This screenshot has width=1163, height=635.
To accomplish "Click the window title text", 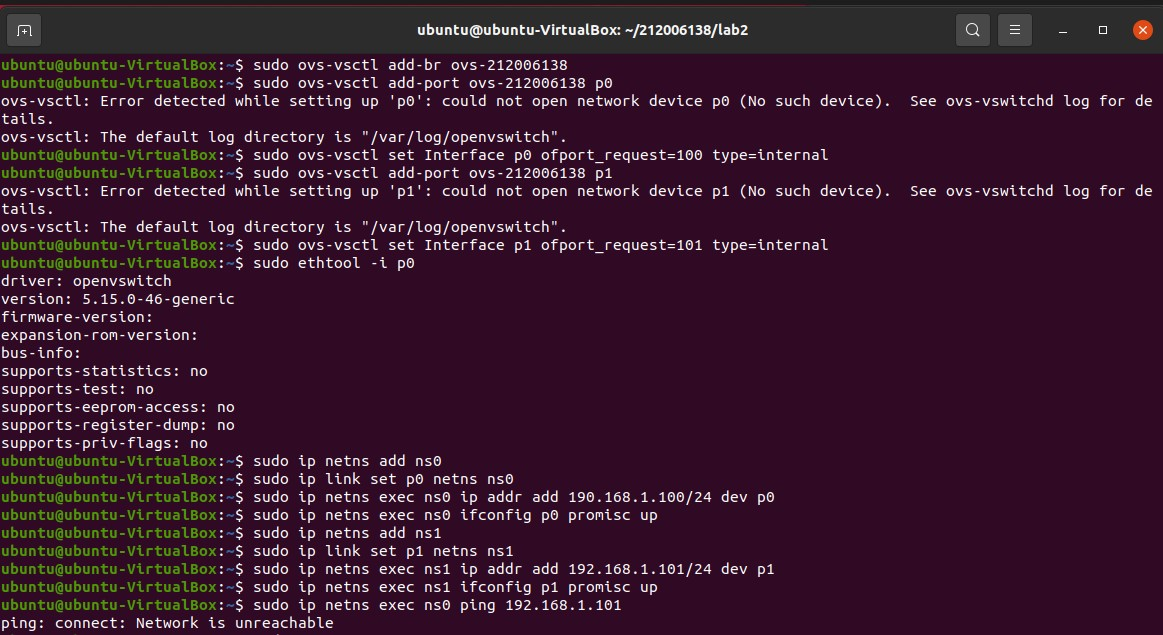I will 582,30.
